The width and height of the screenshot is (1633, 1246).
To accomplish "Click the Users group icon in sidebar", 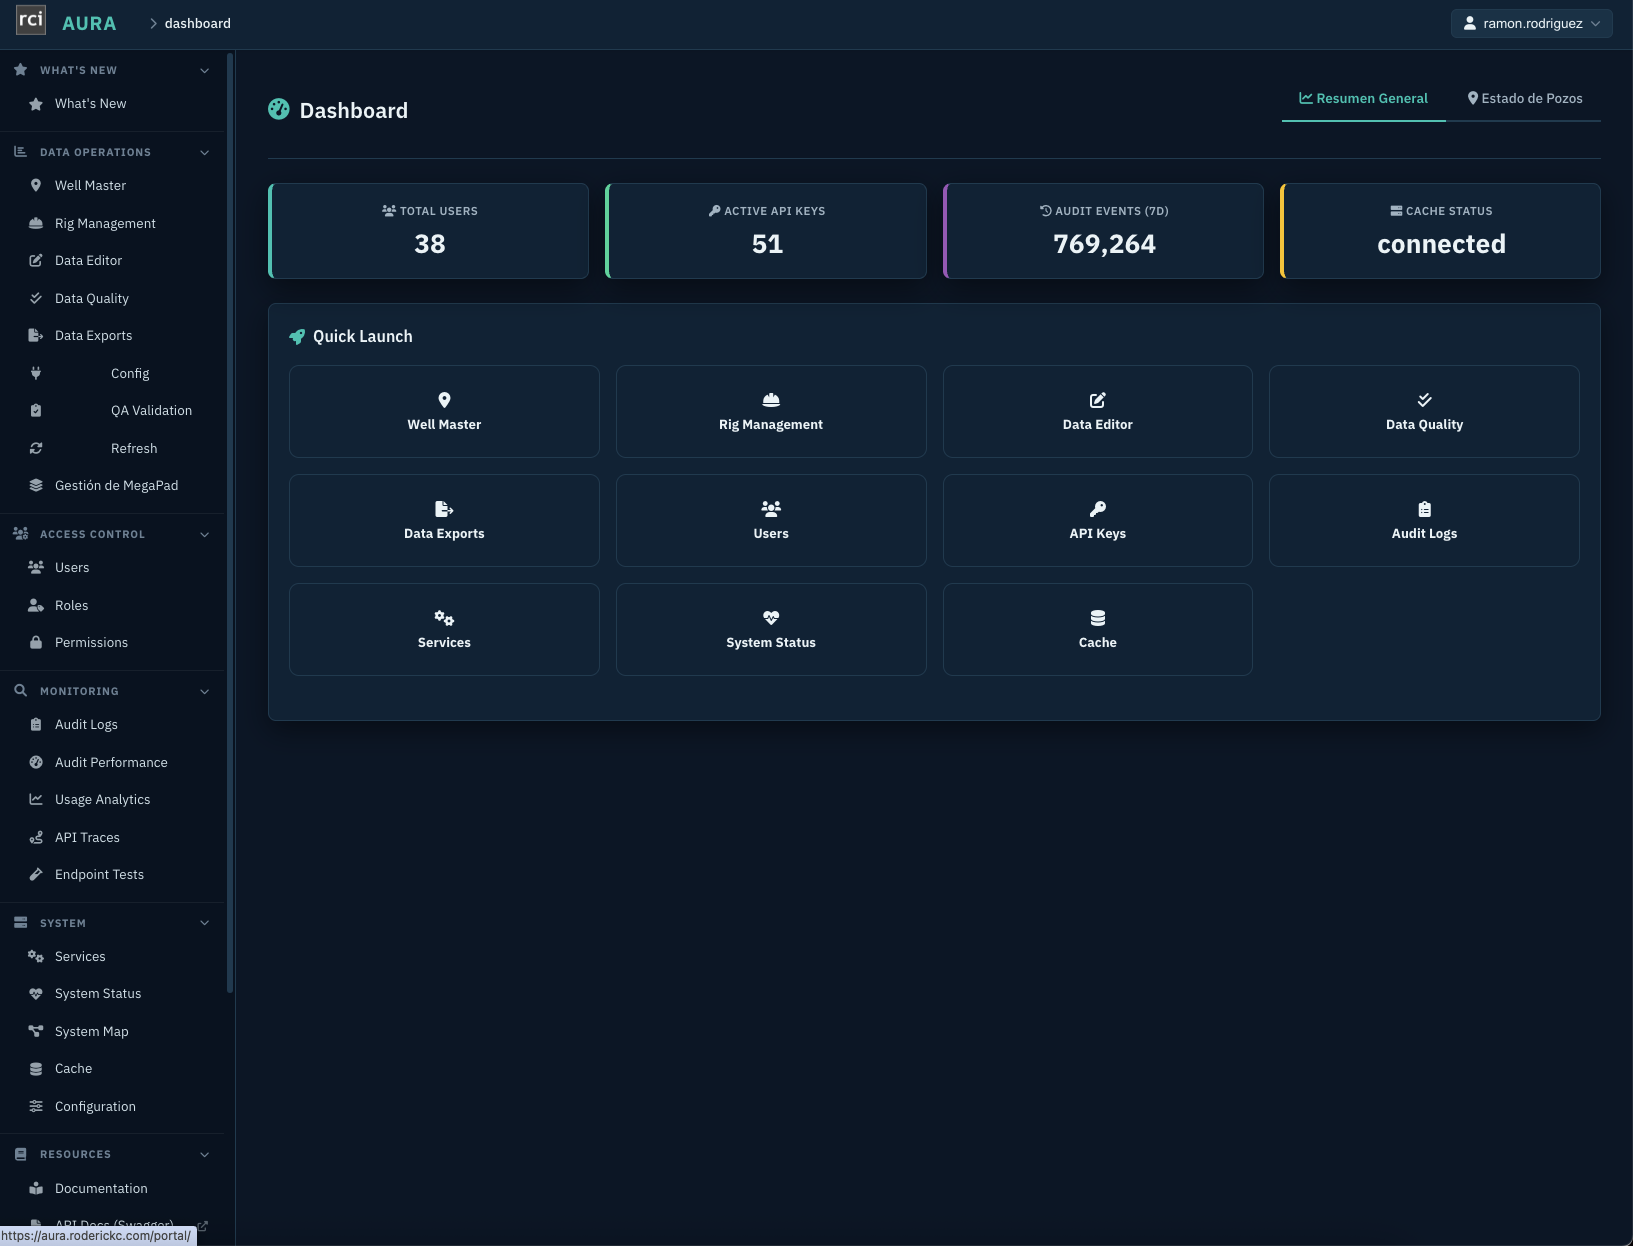I will (x=36, y=567).
